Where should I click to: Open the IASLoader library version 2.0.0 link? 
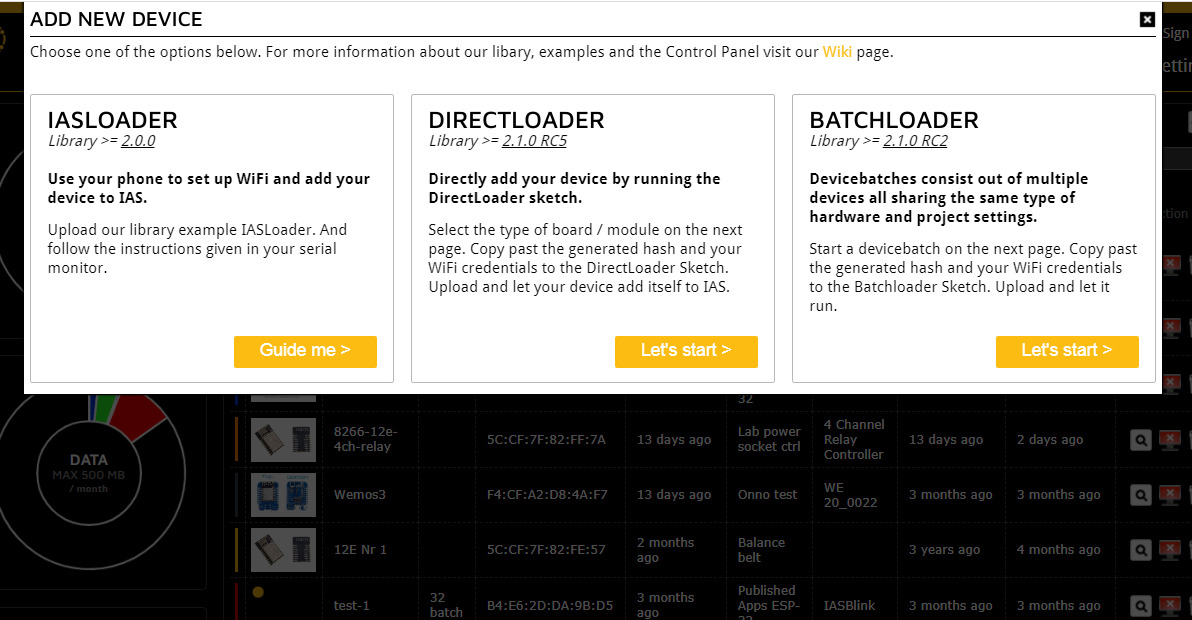tap(138, 141)
